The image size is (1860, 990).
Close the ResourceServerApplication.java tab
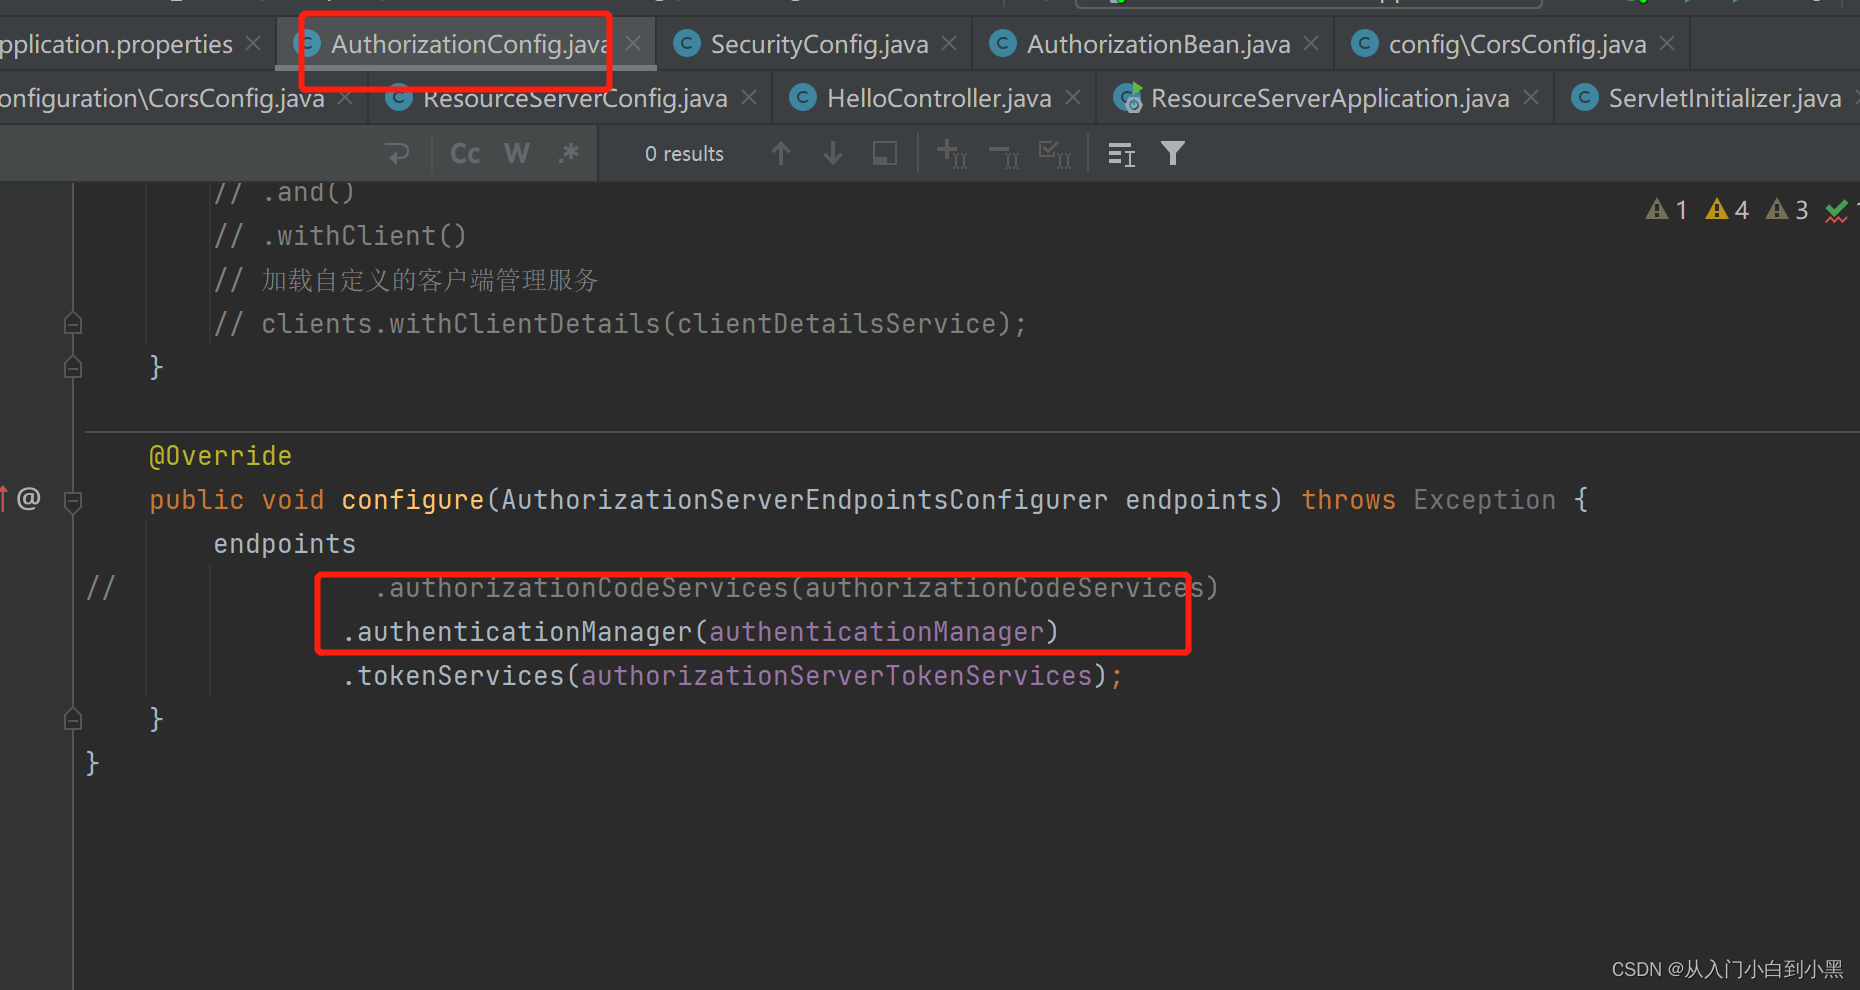click(x=1531, y=98)
